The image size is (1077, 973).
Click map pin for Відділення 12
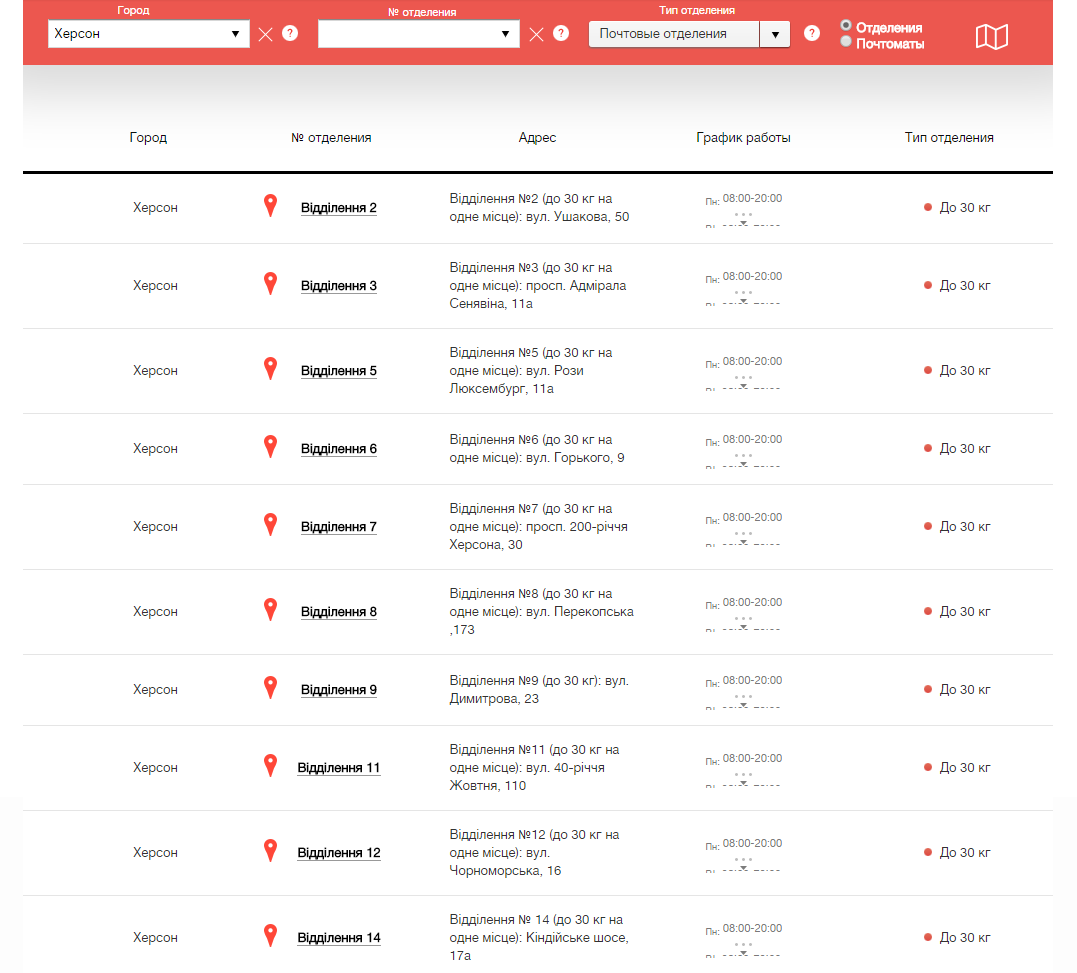tap(270, 851)
